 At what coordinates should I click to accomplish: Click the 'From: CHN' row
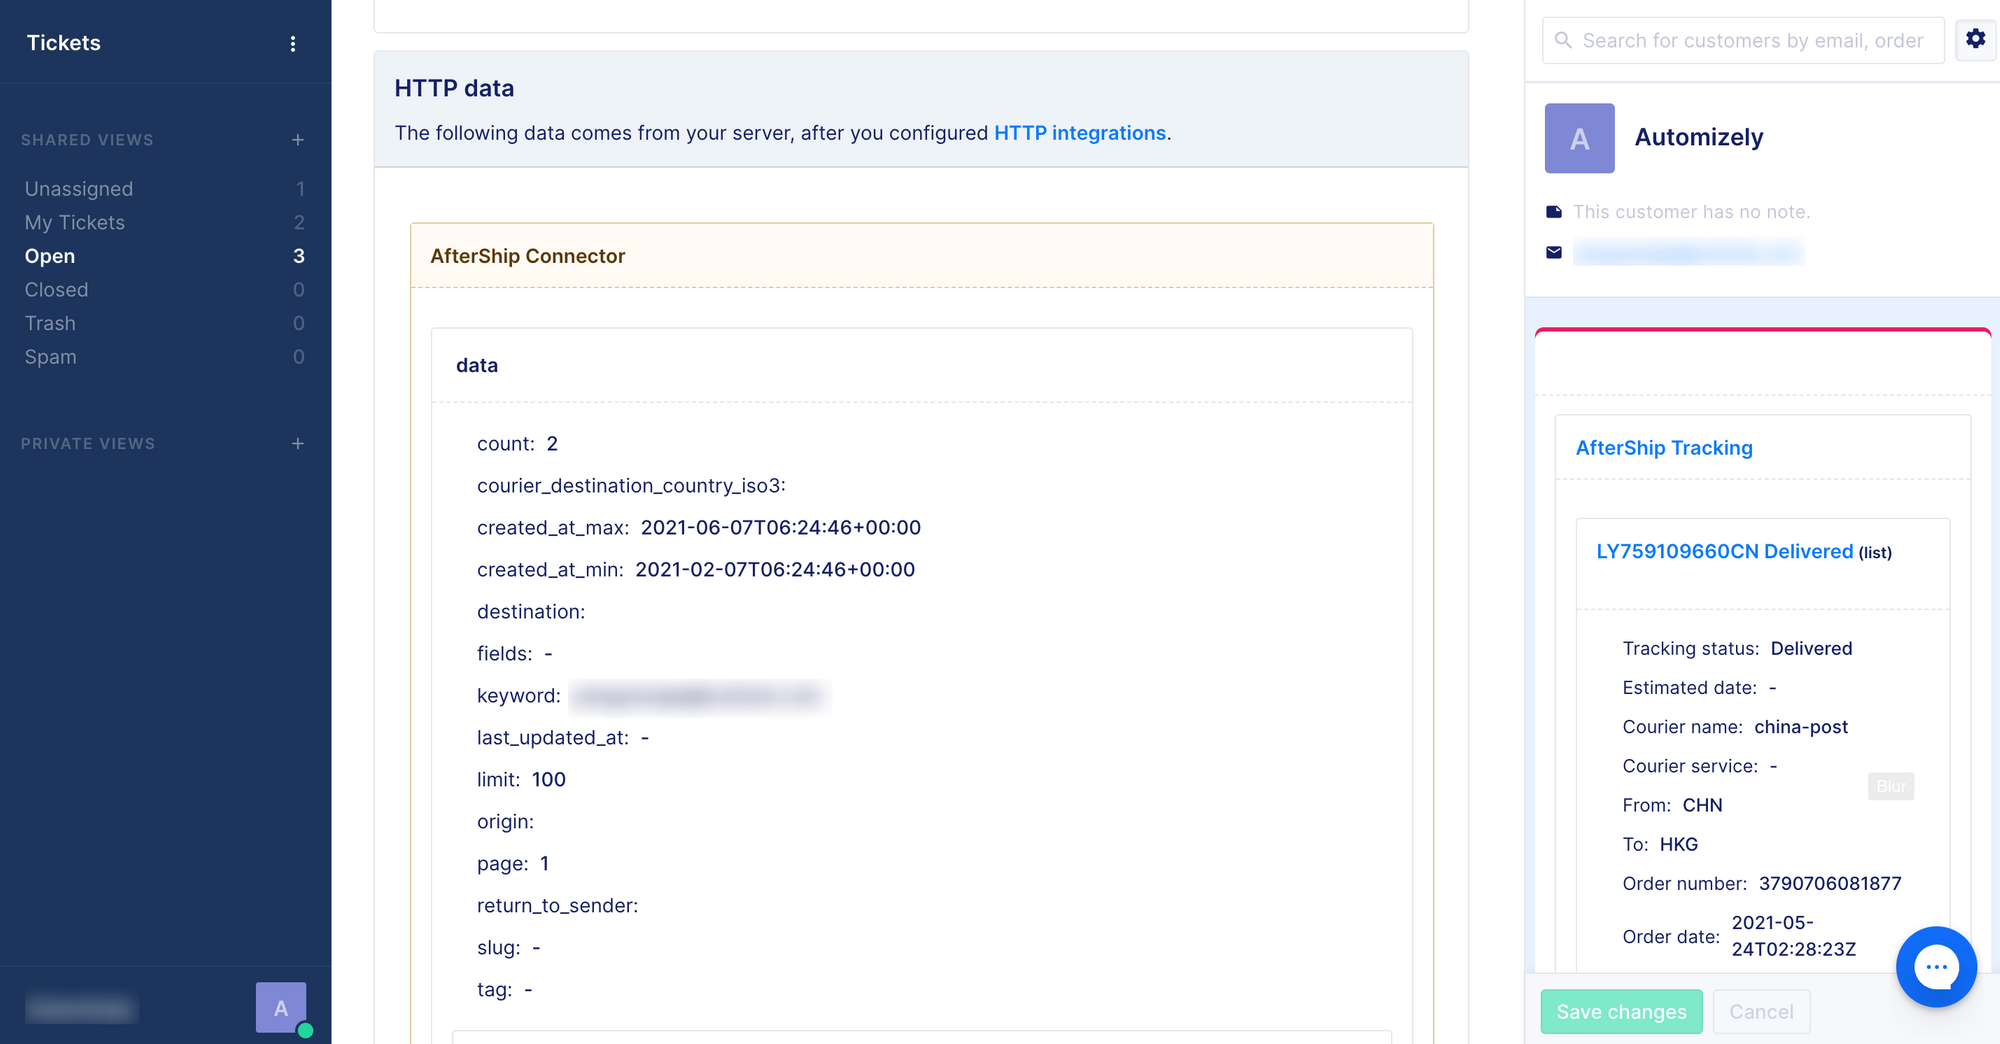[1672, 805]
